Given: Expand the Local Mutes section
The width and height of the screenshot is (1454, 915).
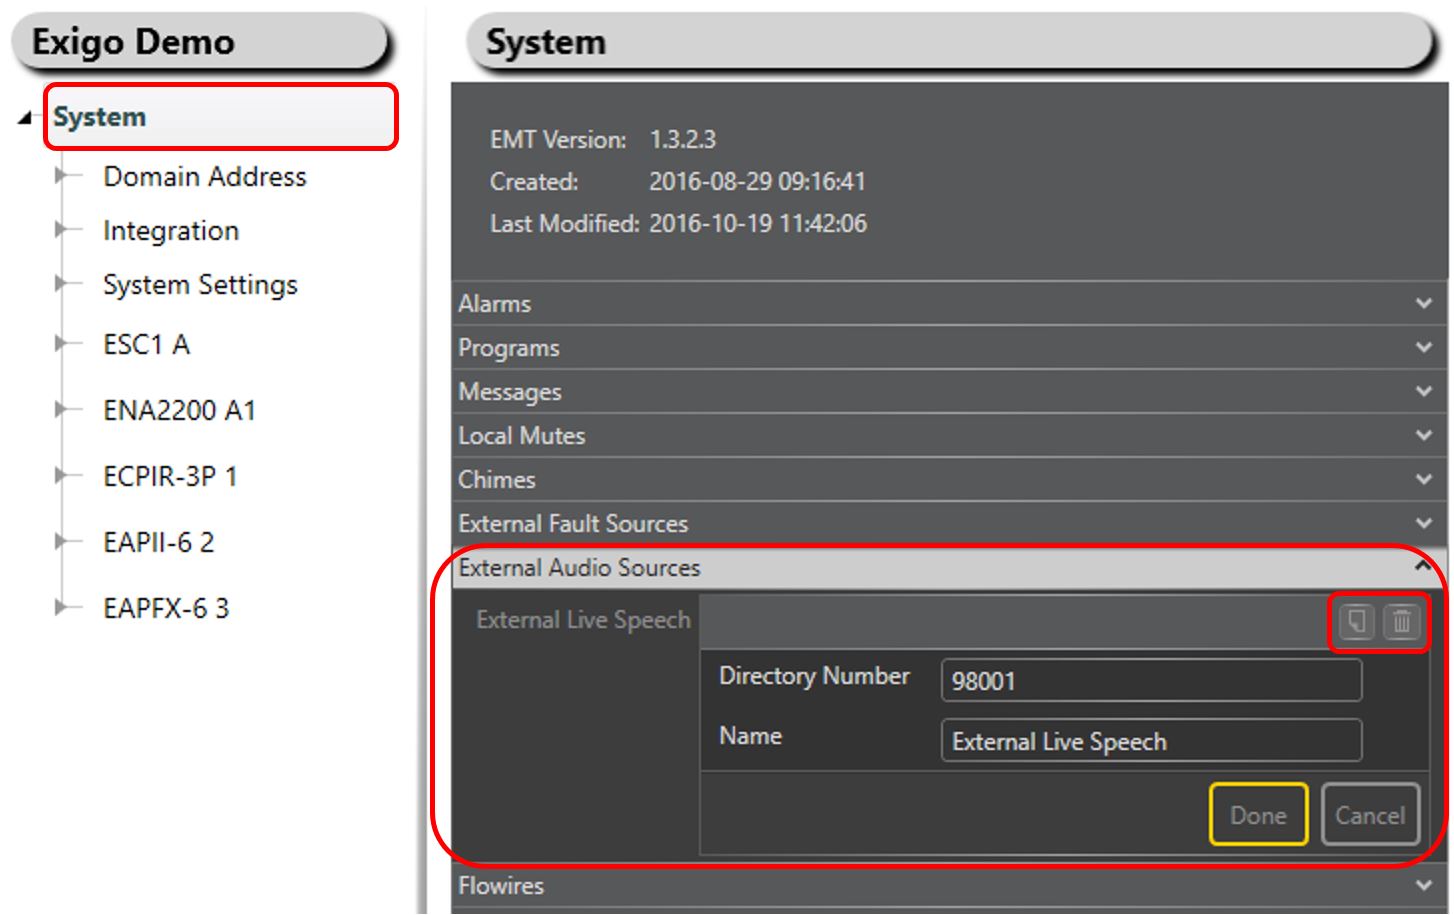Looking at the screenshot, I should (x=1423, y=436).
